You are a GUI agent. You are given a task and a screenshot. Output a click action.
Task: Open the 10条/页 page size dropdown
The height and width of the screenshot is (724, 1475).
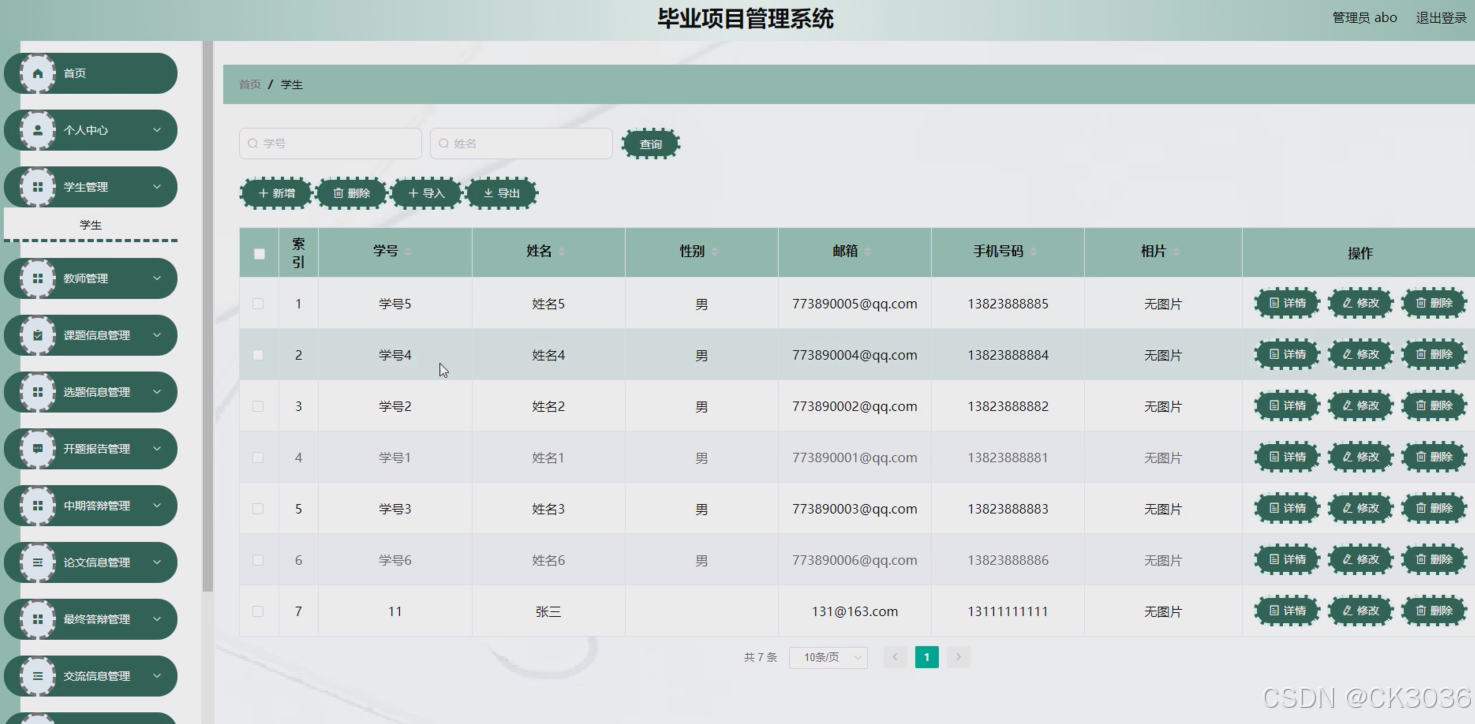click(828, 657)
